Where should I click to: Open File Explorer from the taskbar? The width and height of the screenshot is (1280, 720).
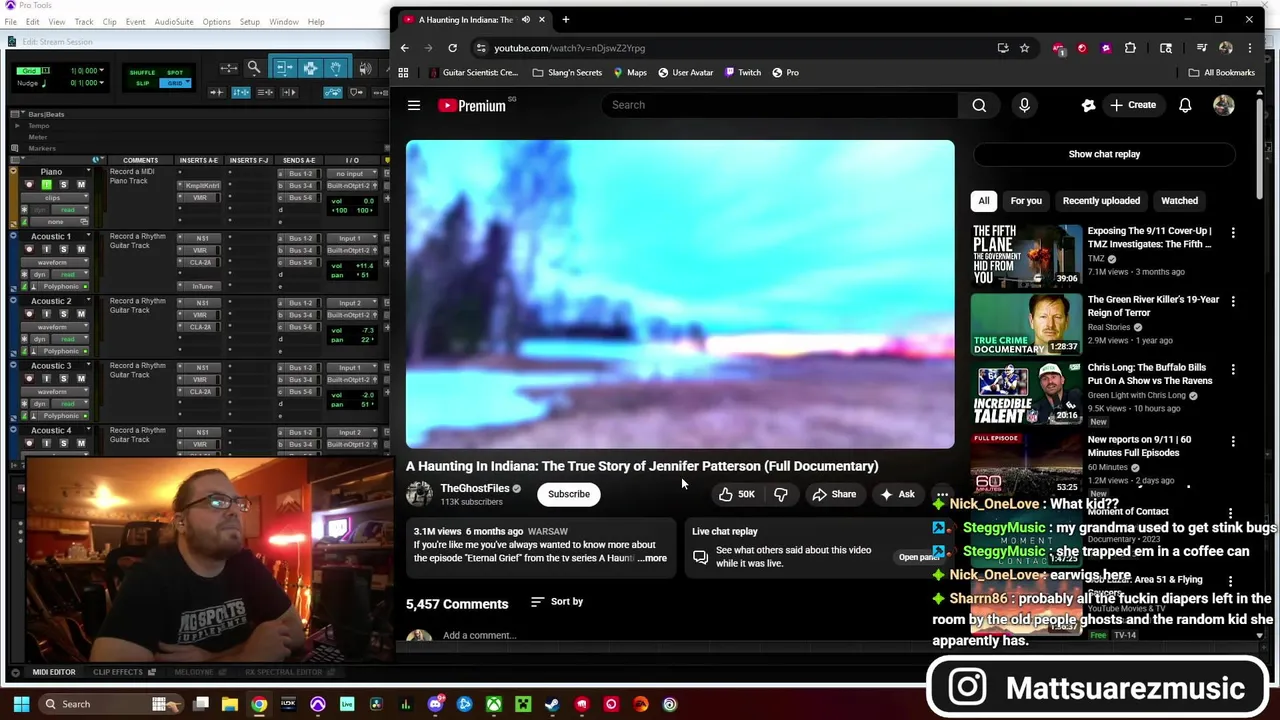pyautogui.click(x=230, y=704)
